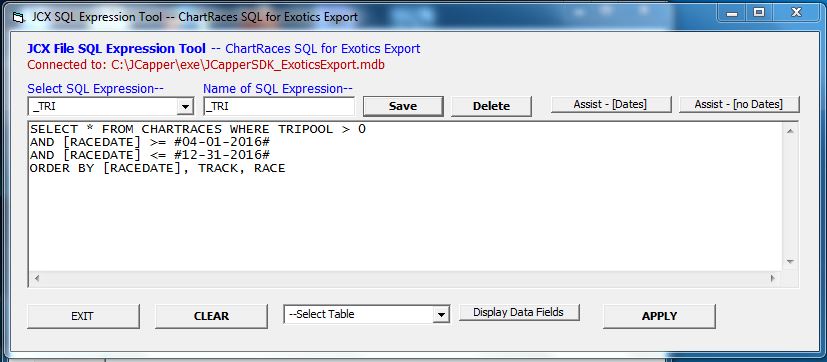Click the '<= #12-31-2016#' date line

pyautogui.click(x=150, y=155)
